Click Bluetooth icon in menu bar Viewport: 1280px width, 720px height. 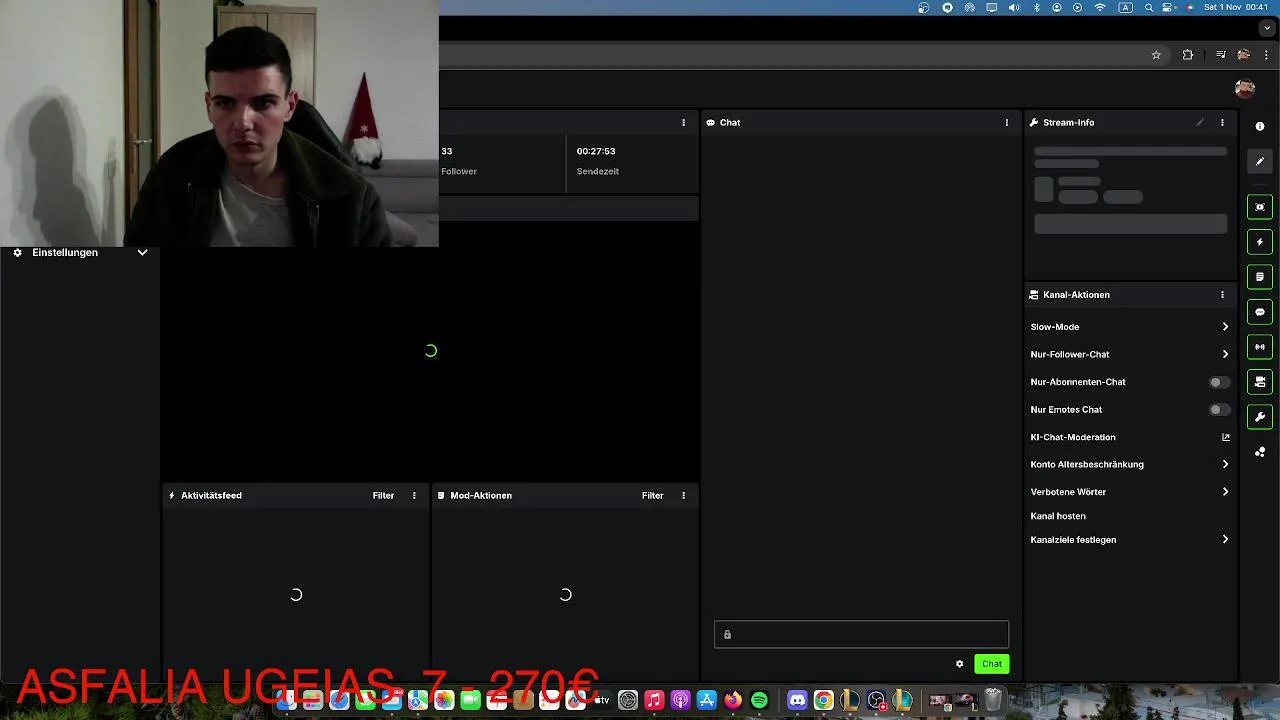[1036, 7]
